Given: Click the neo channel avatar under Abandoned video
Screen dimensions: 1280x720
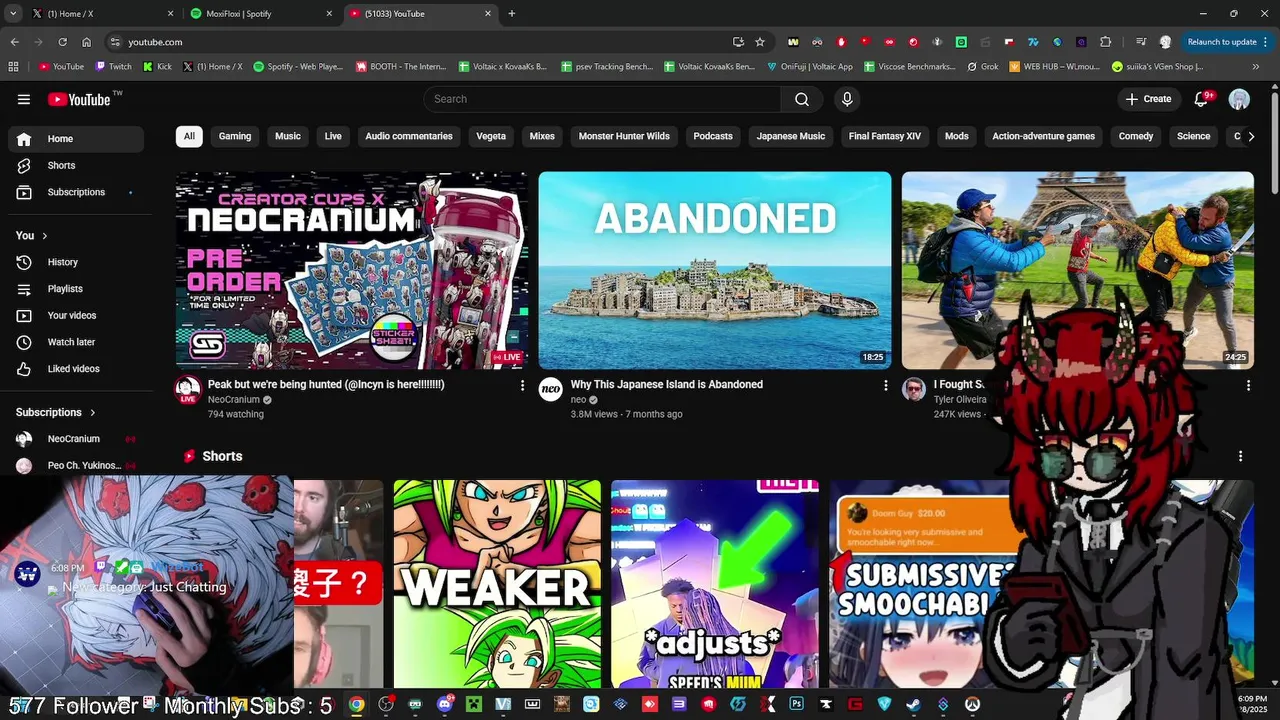Looking at the screenshot, I should tap(551, 390).
